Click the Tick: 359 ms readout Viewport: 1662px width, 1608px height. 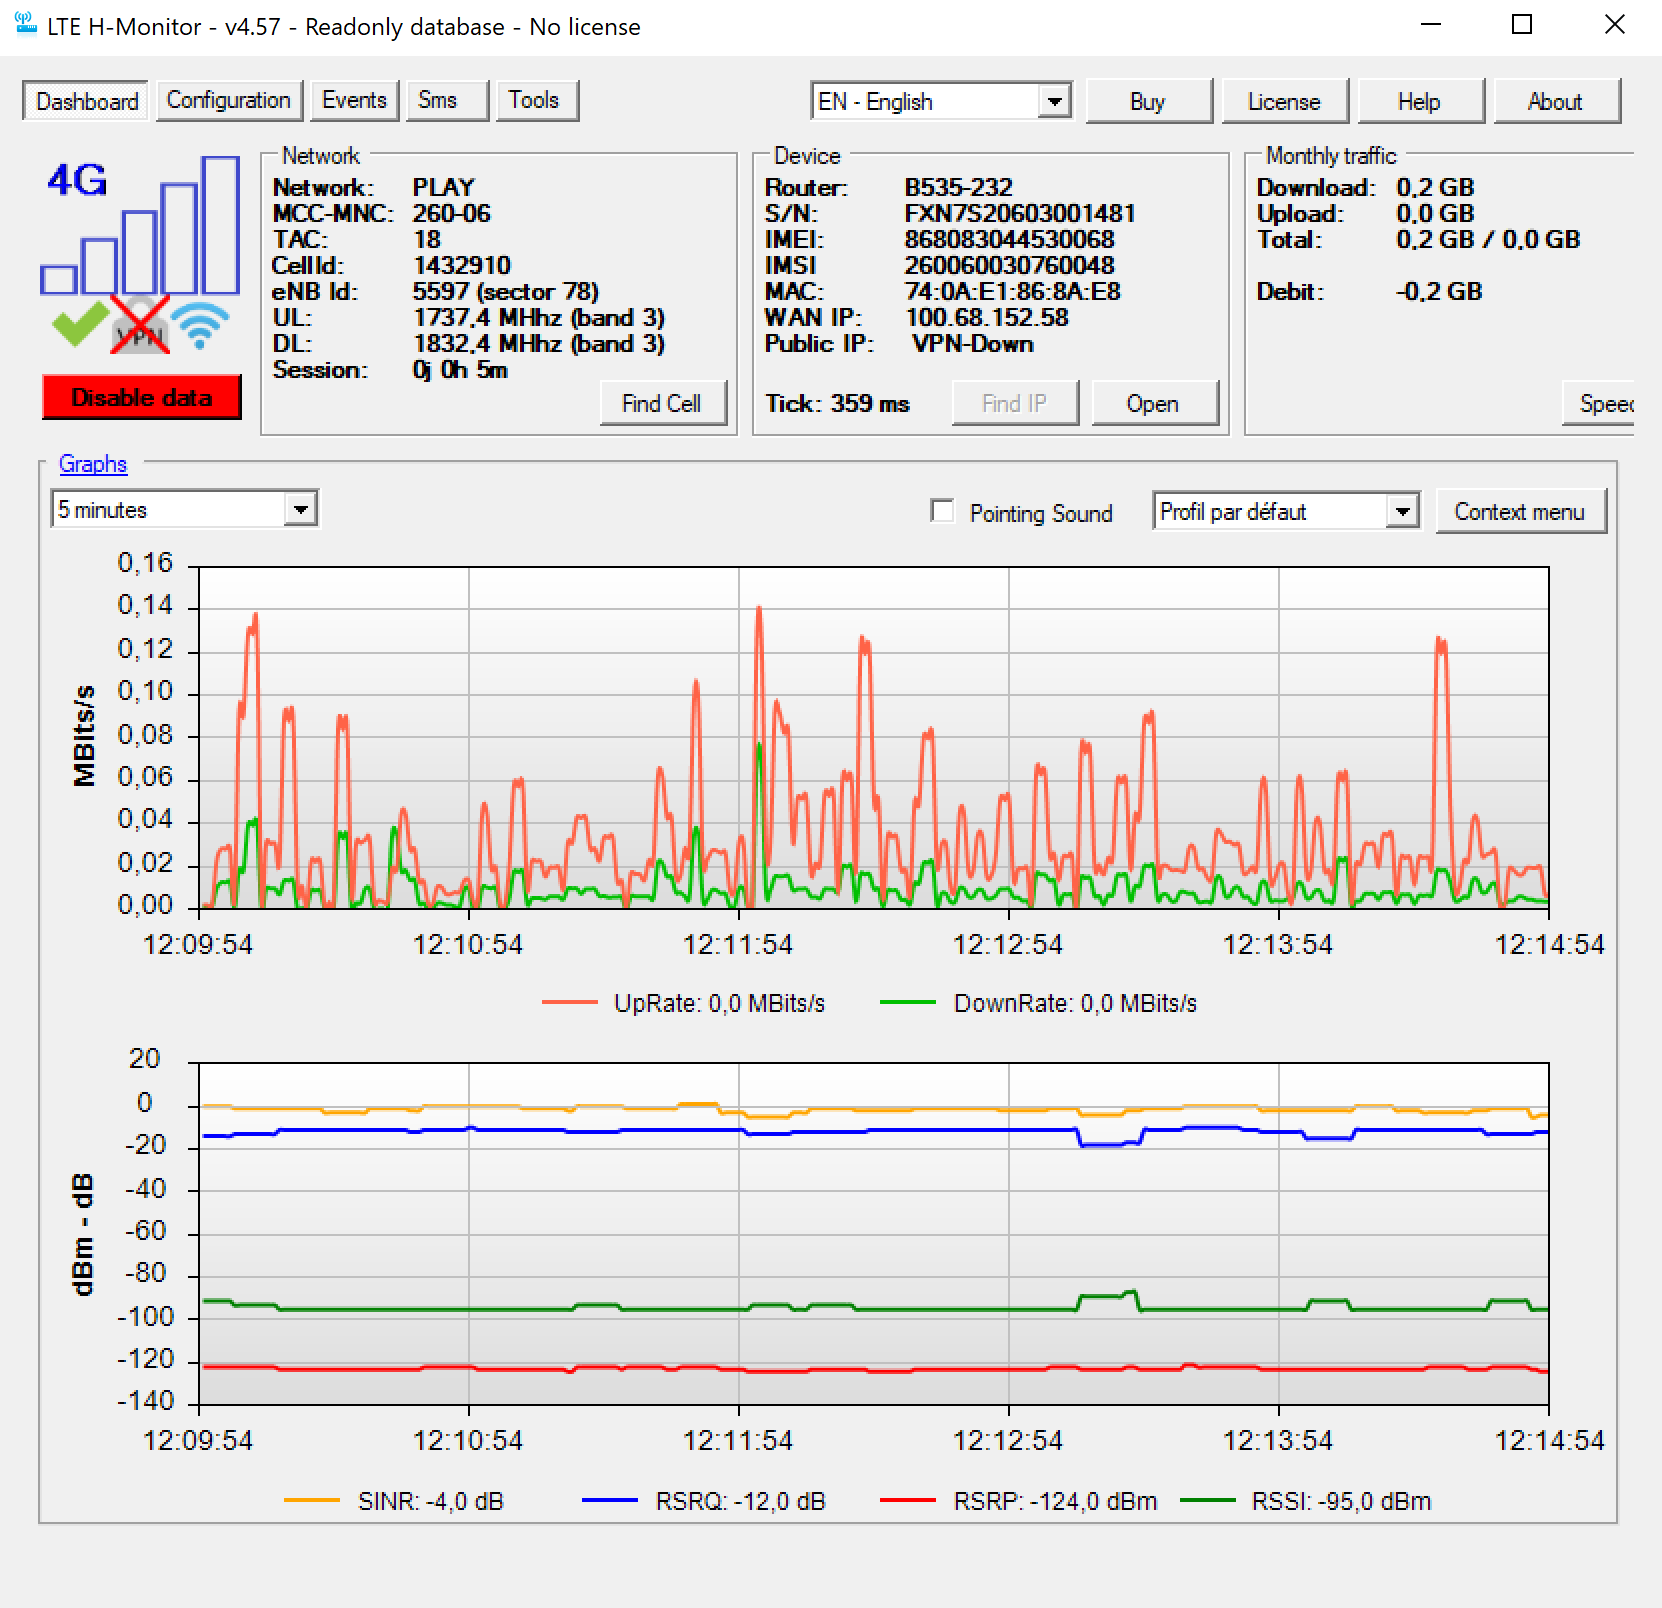[838, 404]
